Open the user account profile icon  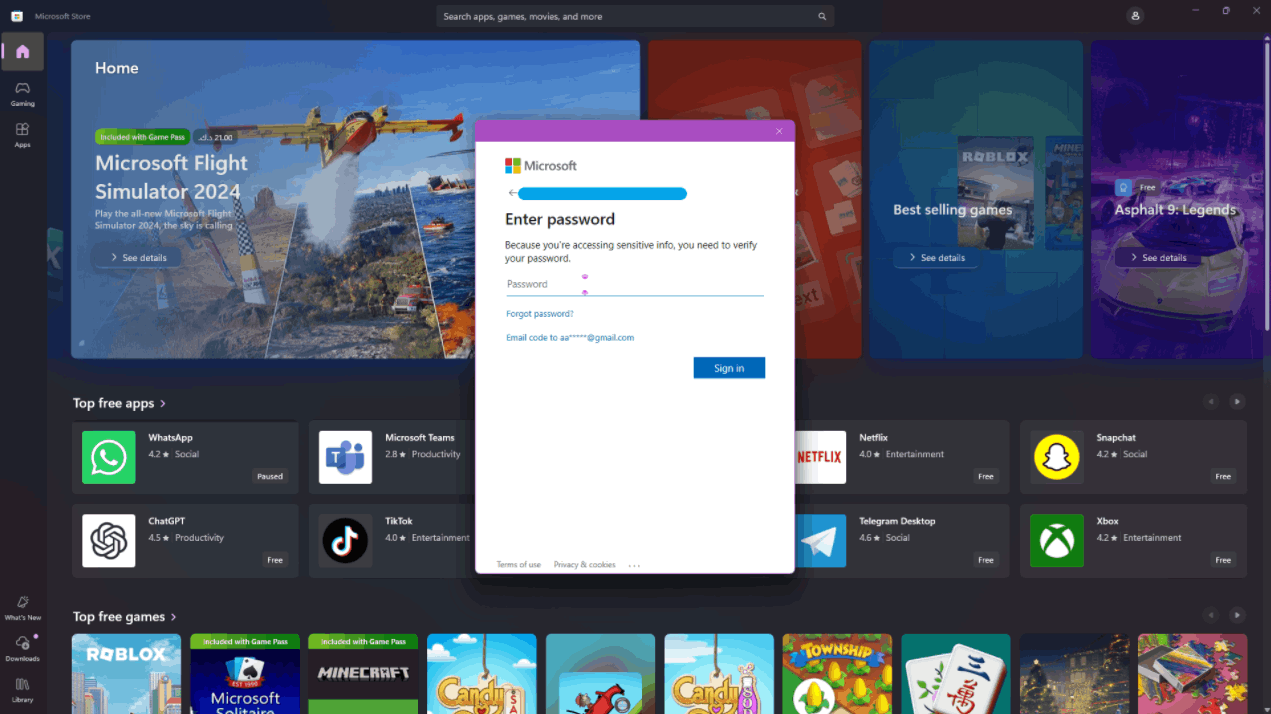point(1134,16)
